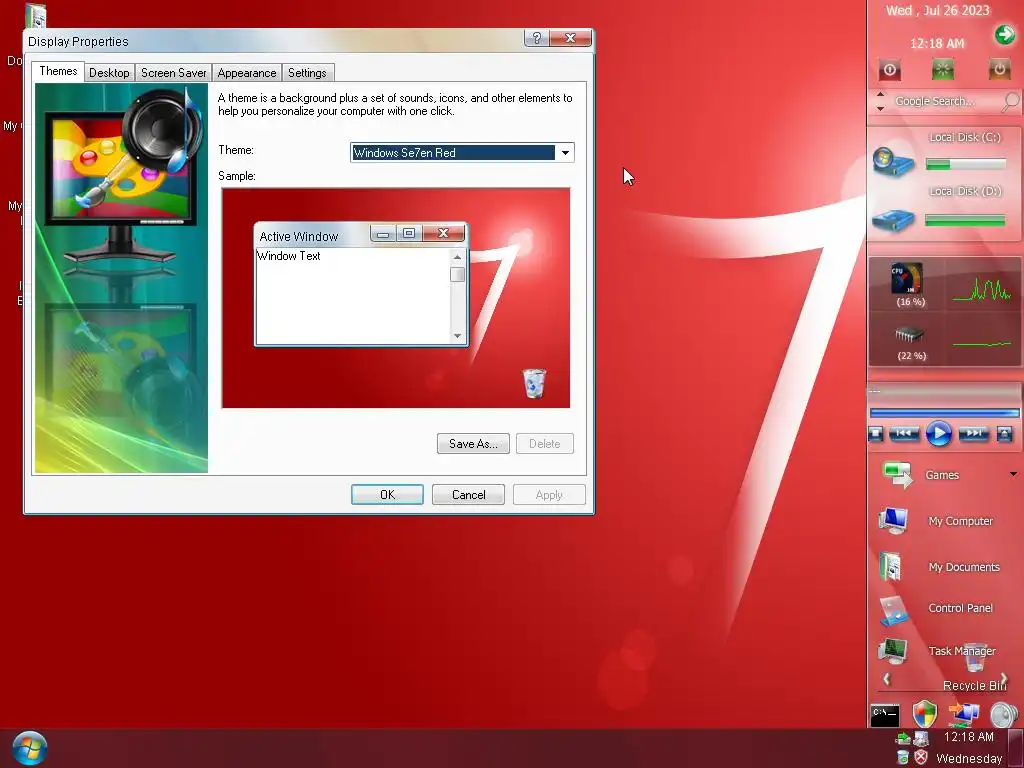Screen dimensions: 1024x768
Task: Click Local Disk (D:) usage bar
Action: click(x=966, y=221)
